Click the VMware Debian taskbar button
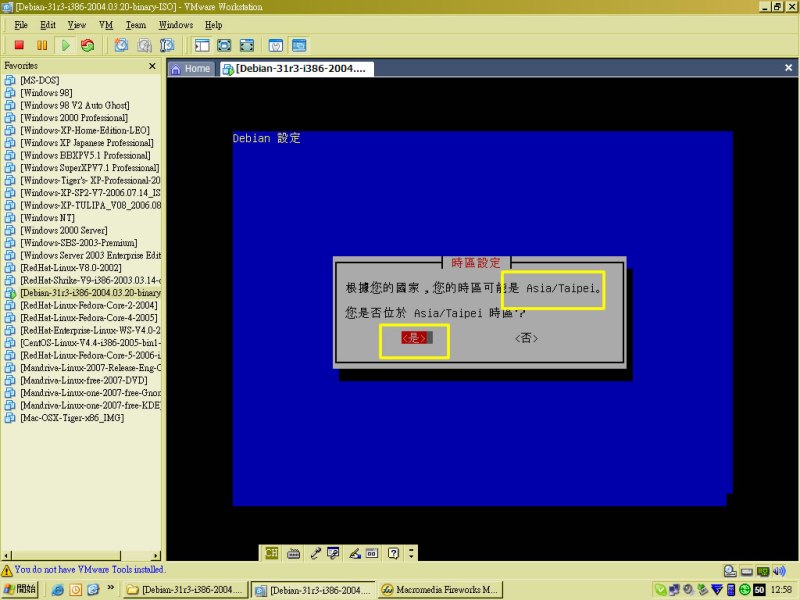The image size is (800, 600). click(314, 590)
